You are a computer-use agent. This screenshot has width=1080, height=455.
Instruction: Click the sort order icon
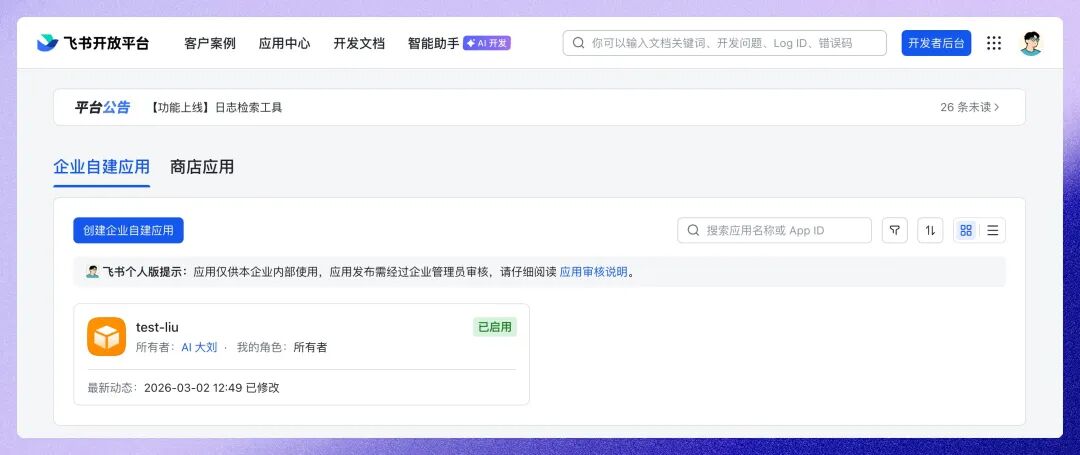pos(931,231)
